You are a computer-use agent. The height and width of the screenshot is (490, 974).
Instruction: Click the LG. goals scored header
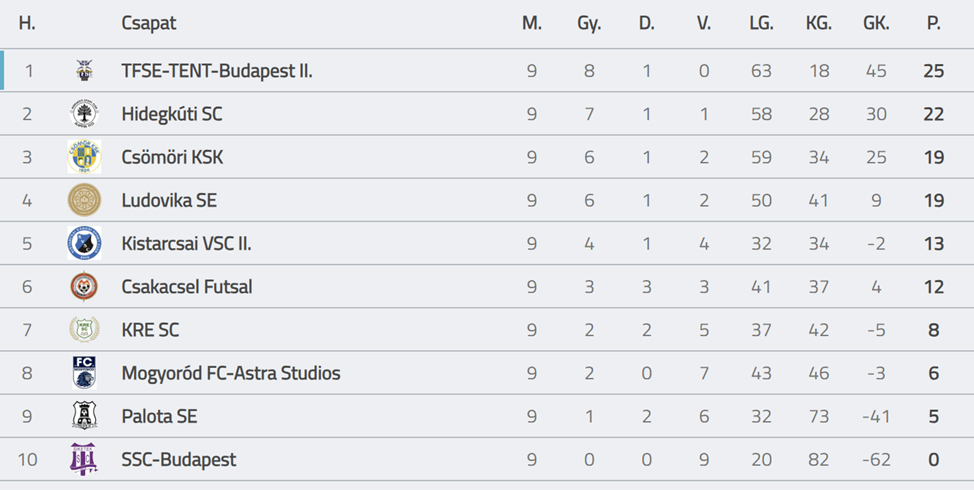[x=761, y=23]
